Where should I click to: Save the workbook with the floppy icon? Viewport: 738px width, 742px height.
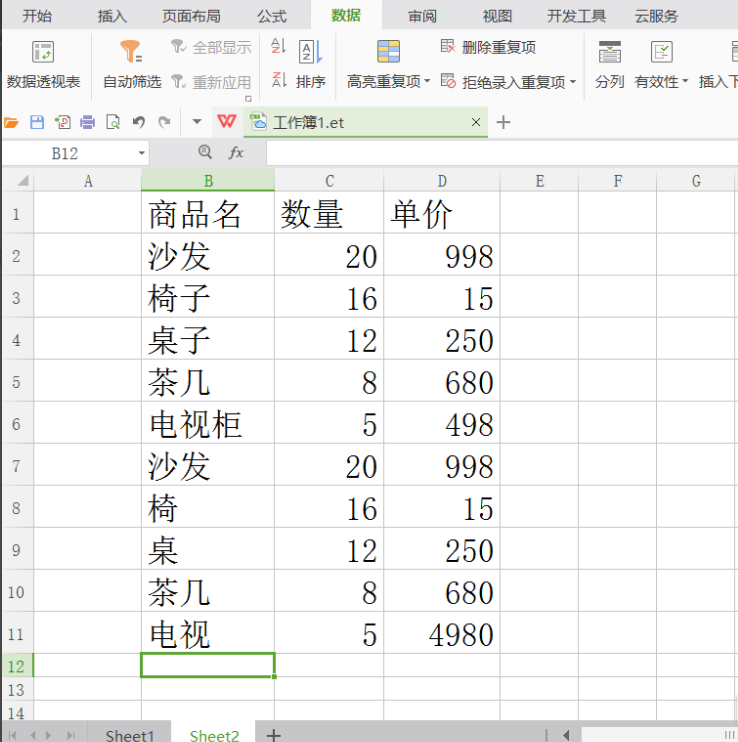click(x=37, y=123)
